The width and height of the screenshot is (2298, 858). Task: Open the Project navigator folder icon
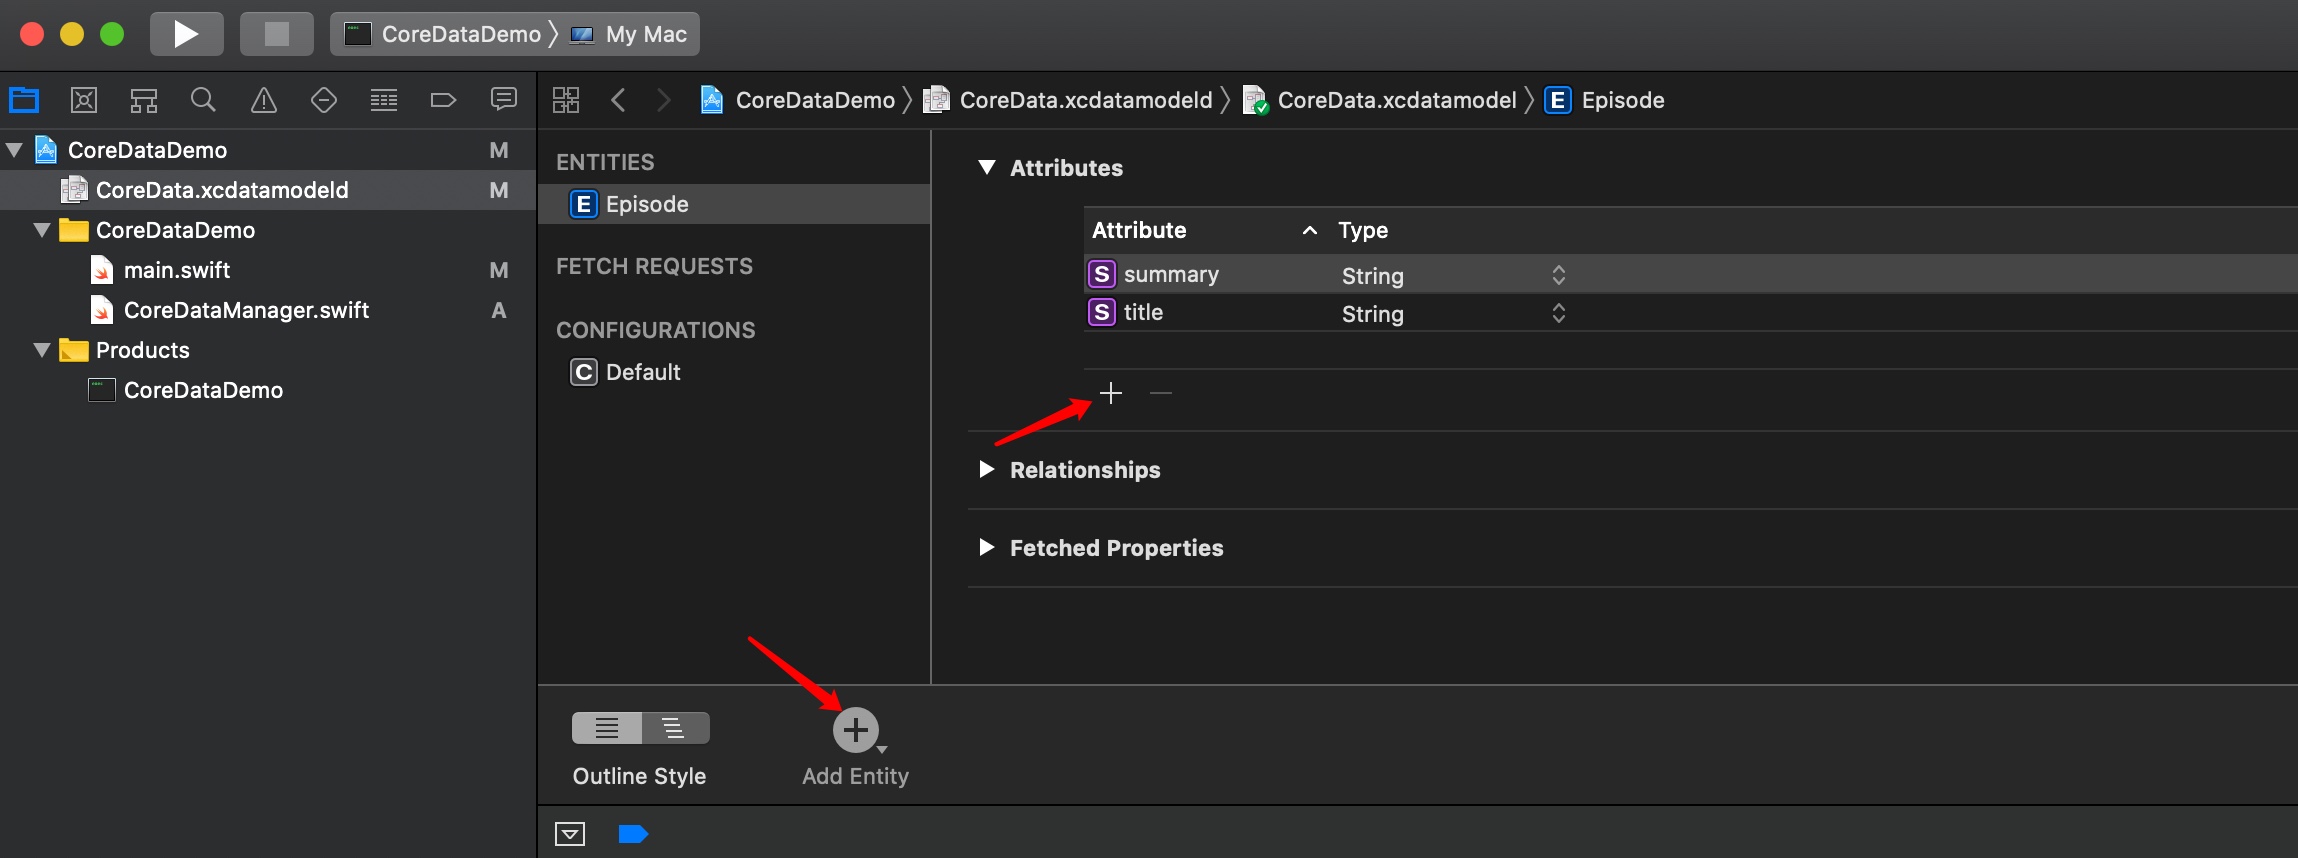click(x=24, y=100)
